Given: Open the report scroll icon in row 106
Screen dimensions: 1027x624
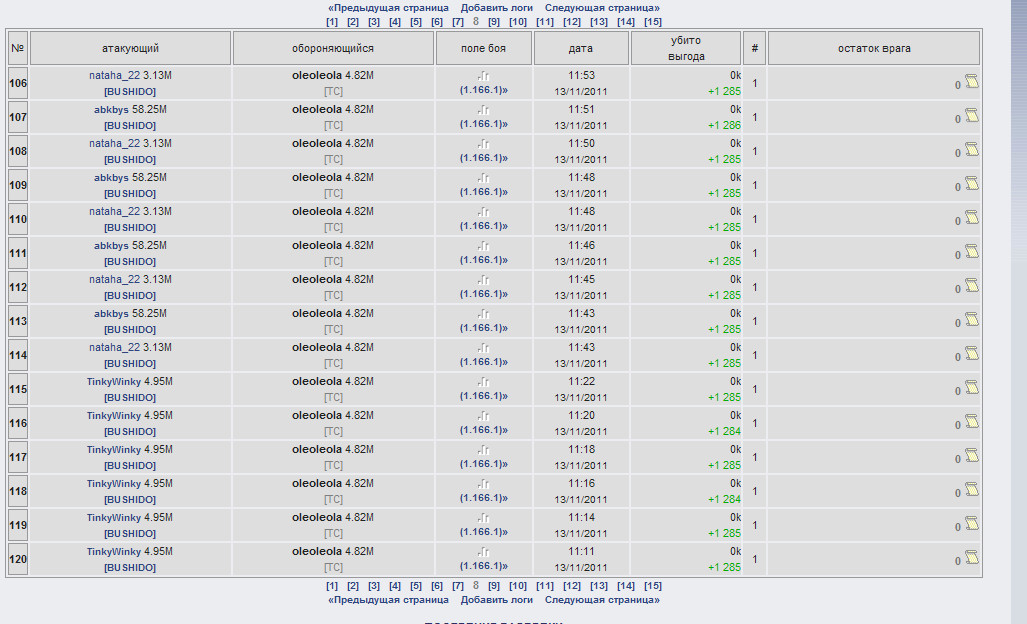Looking at the screenshot, I should 971,82.
